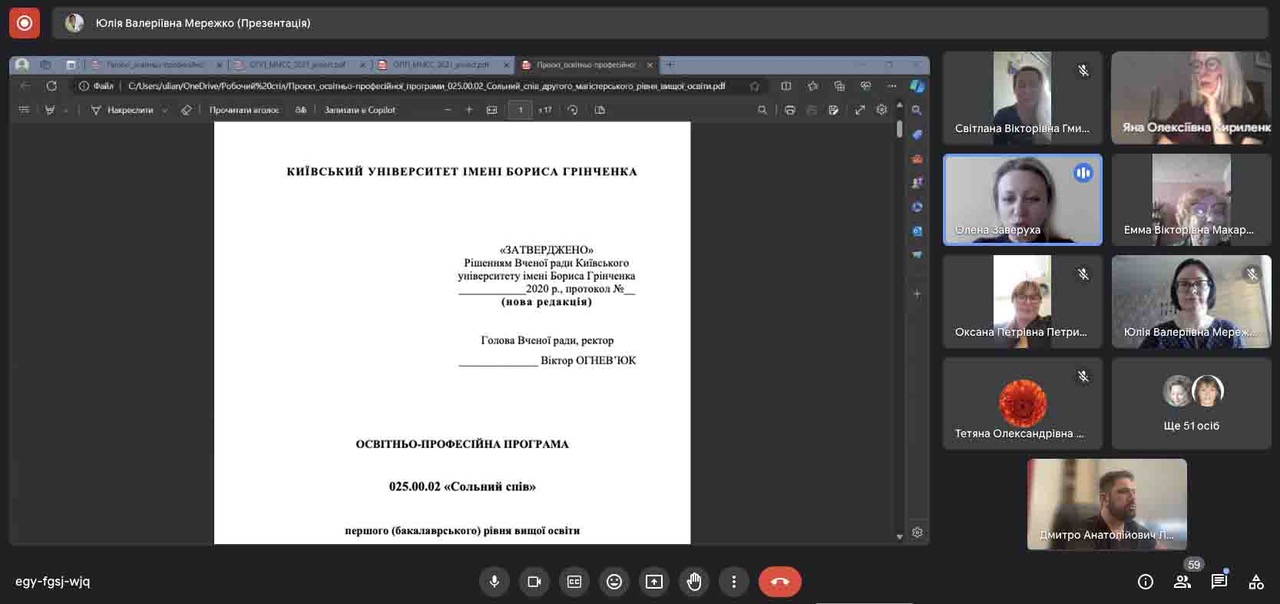Screen dimensions: 1280x604
Task: Open the emoji reactions button
Action: point(614,581)
